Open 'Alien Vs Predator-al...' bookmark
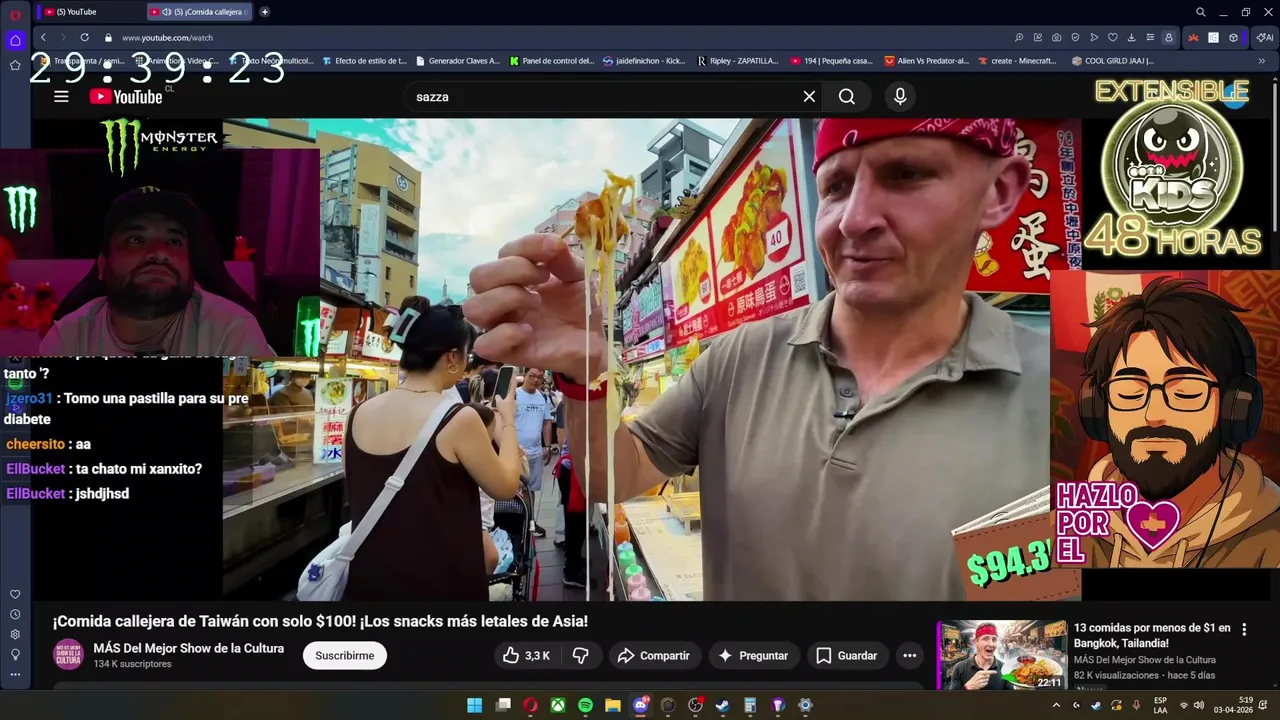The height and width of the screenshot is (720, 1280). (x=926, y=61)
